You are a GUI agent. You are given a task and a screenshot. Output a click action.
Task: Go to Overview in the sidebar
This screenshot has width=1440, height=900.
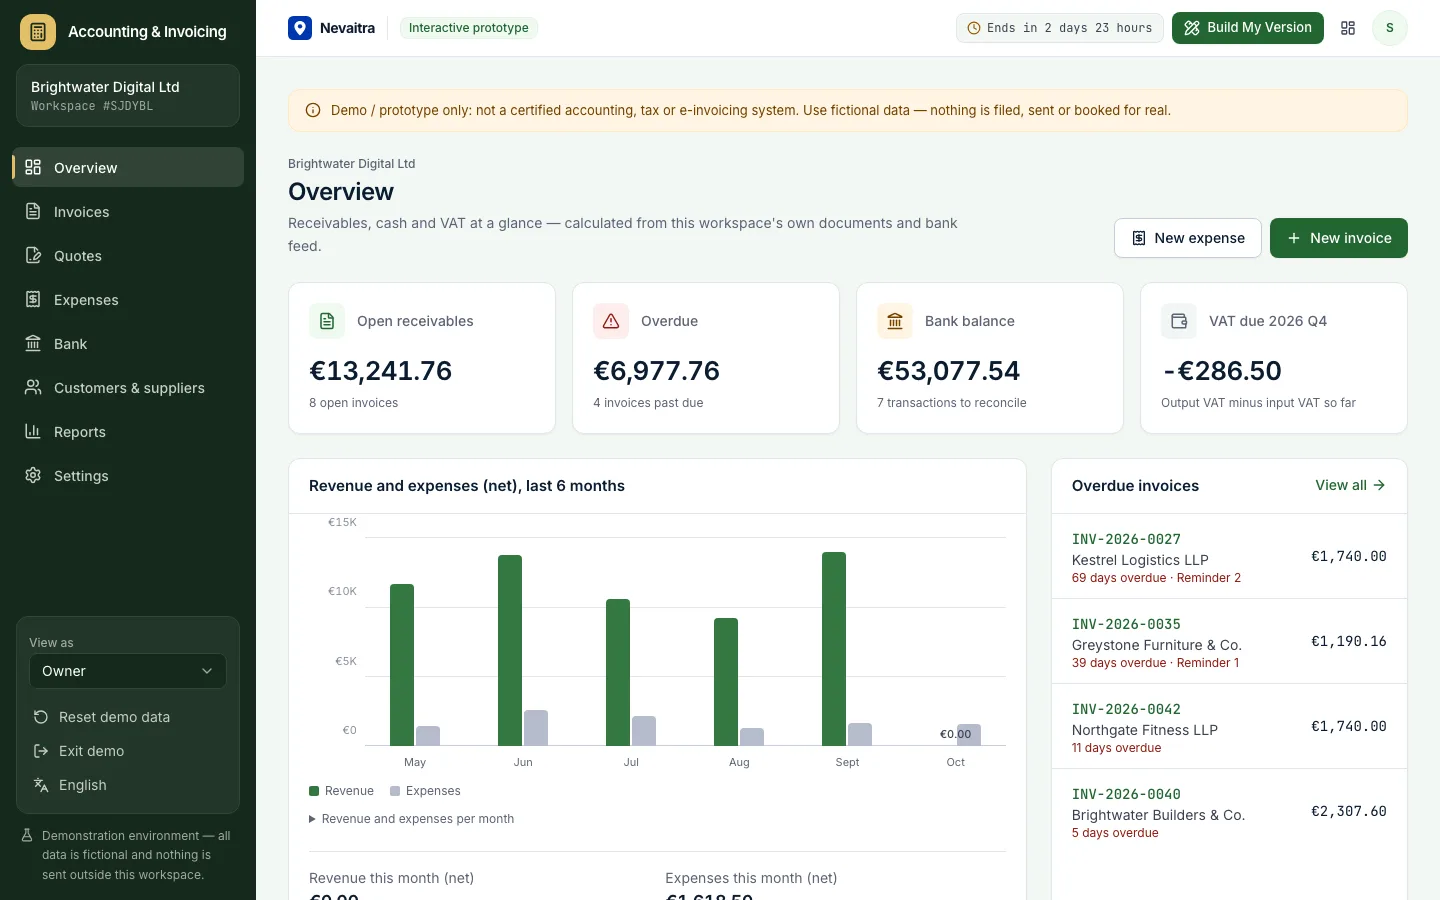point(128,167)
